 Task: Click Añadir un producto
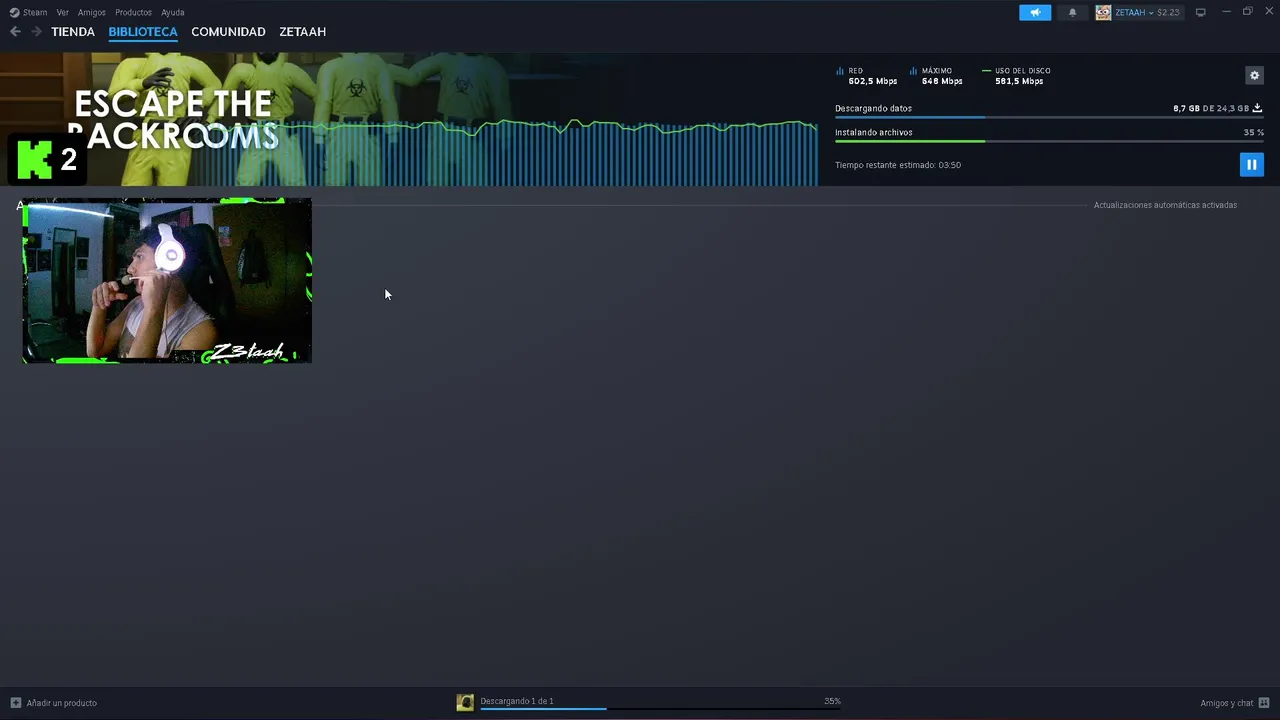click(x=62, y=703)
